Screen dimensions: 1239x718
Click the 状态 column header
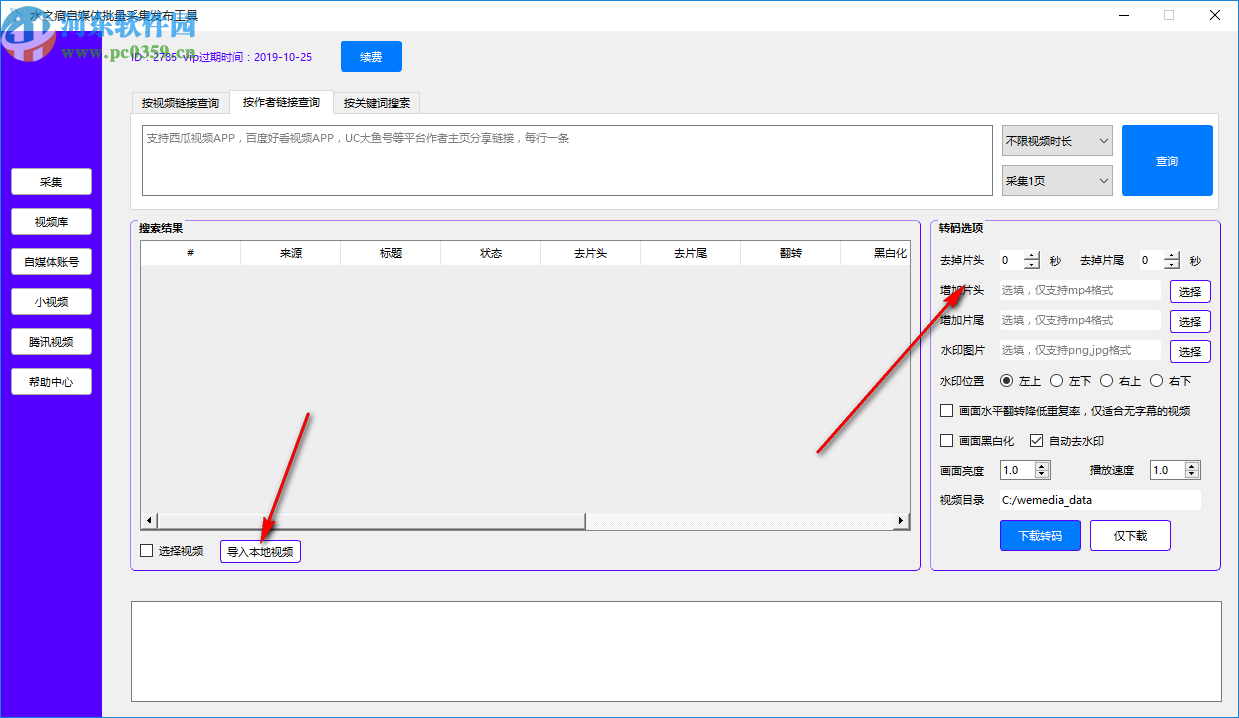(491, 253)
